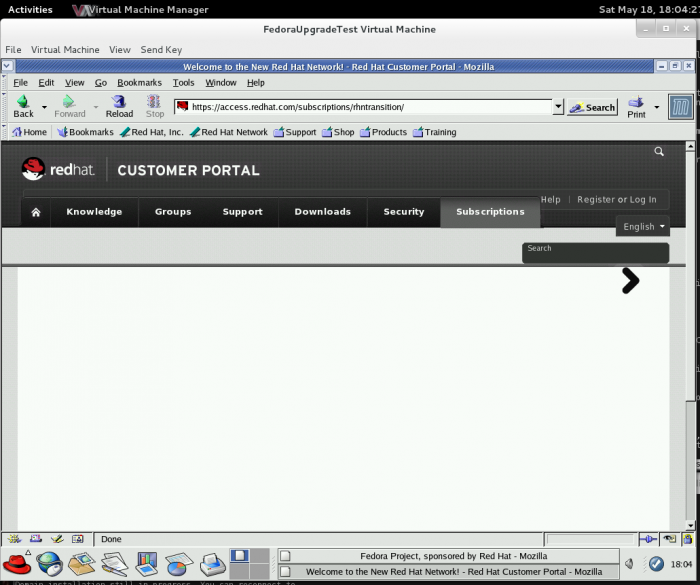Click the Red Hat main menu icon
This screenshot has height=585, width=700.
tap(17, 563)
